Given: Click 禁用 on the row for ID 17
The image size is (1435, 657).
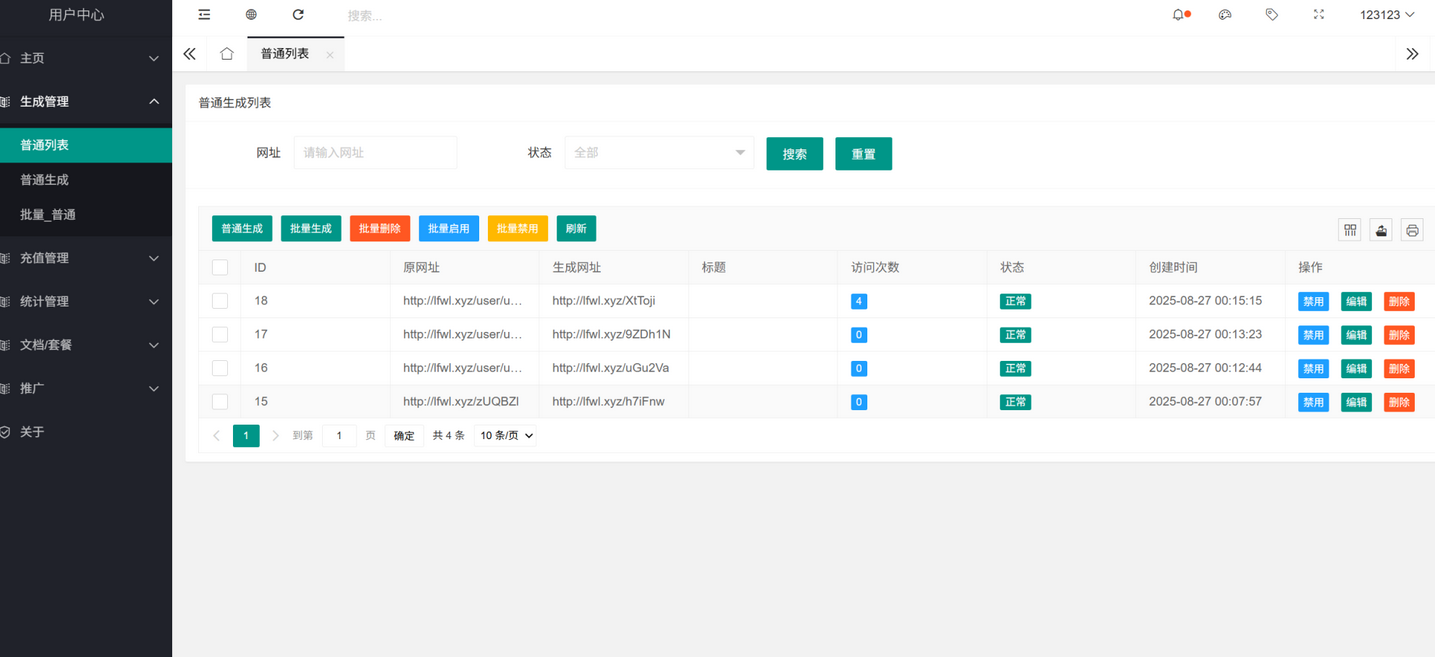Looking at the screenshot, I should [1312, 334].
